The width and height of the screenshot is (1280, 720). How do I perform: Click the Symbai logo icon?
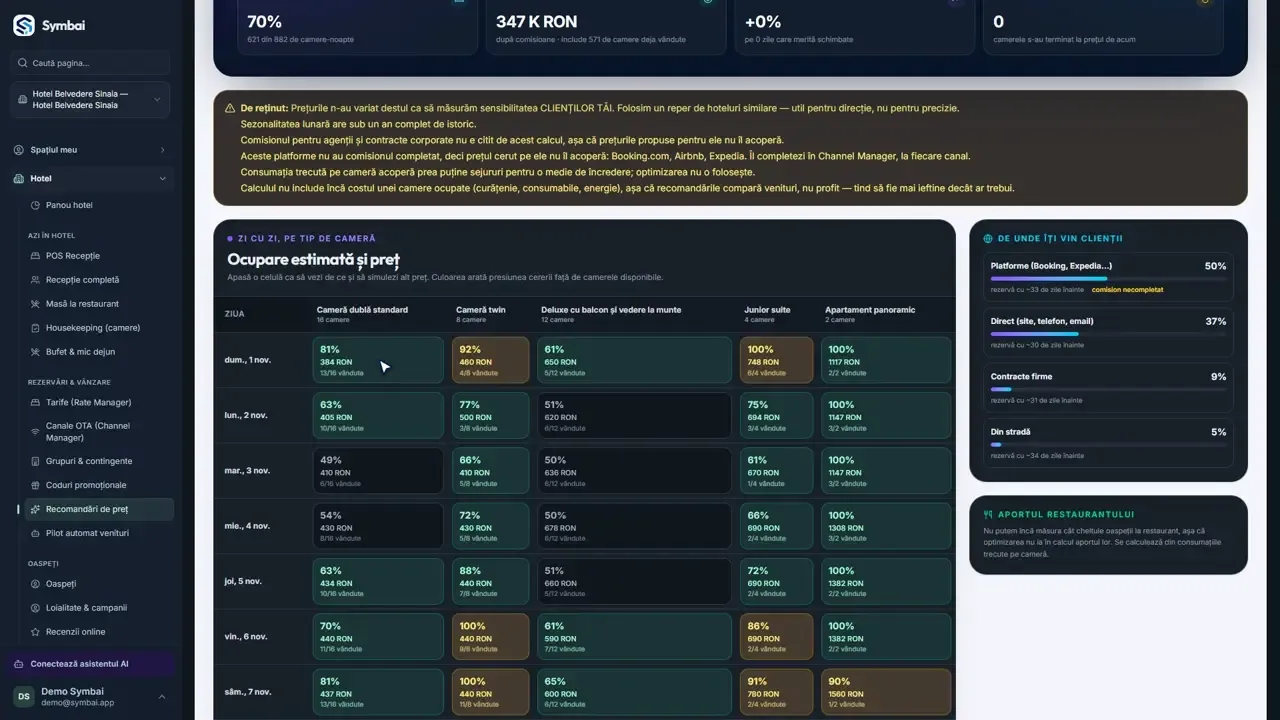click(x=24, y=26)
